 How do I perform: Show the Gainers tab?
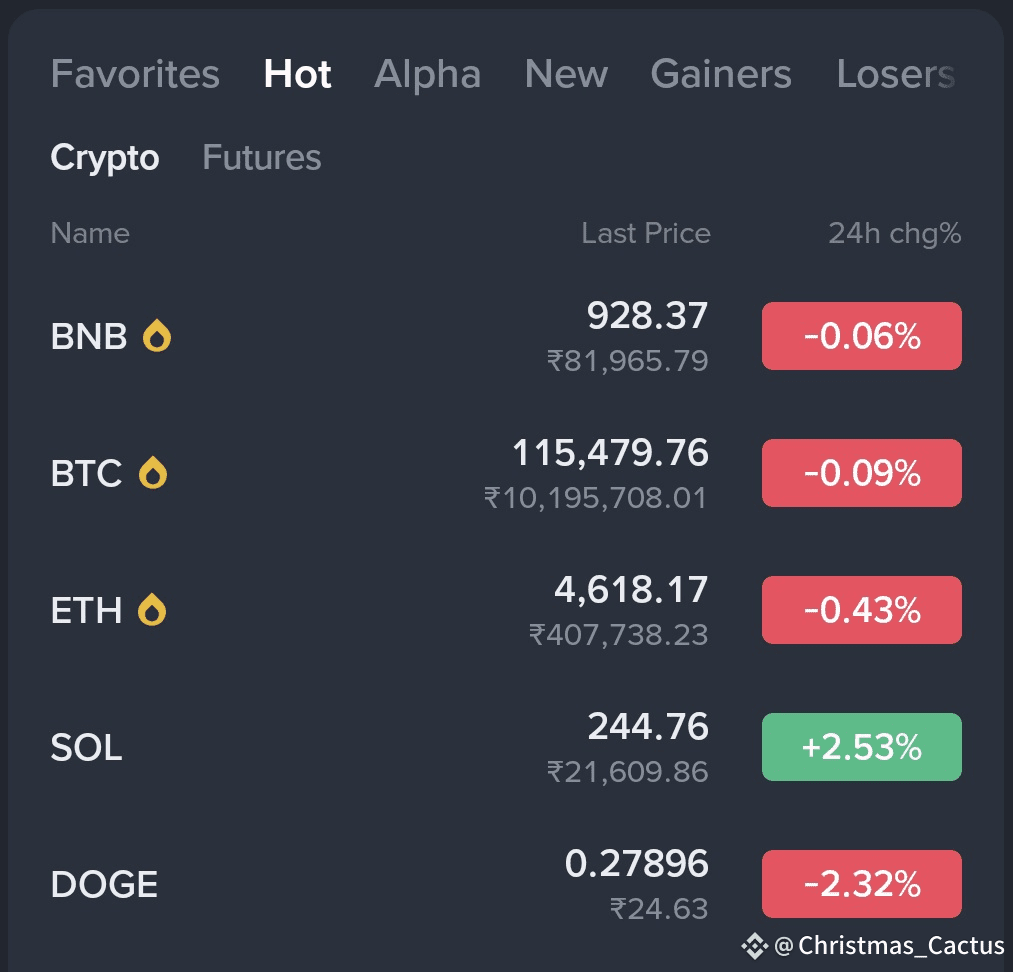pyautogui.click(x=721, y=74)
